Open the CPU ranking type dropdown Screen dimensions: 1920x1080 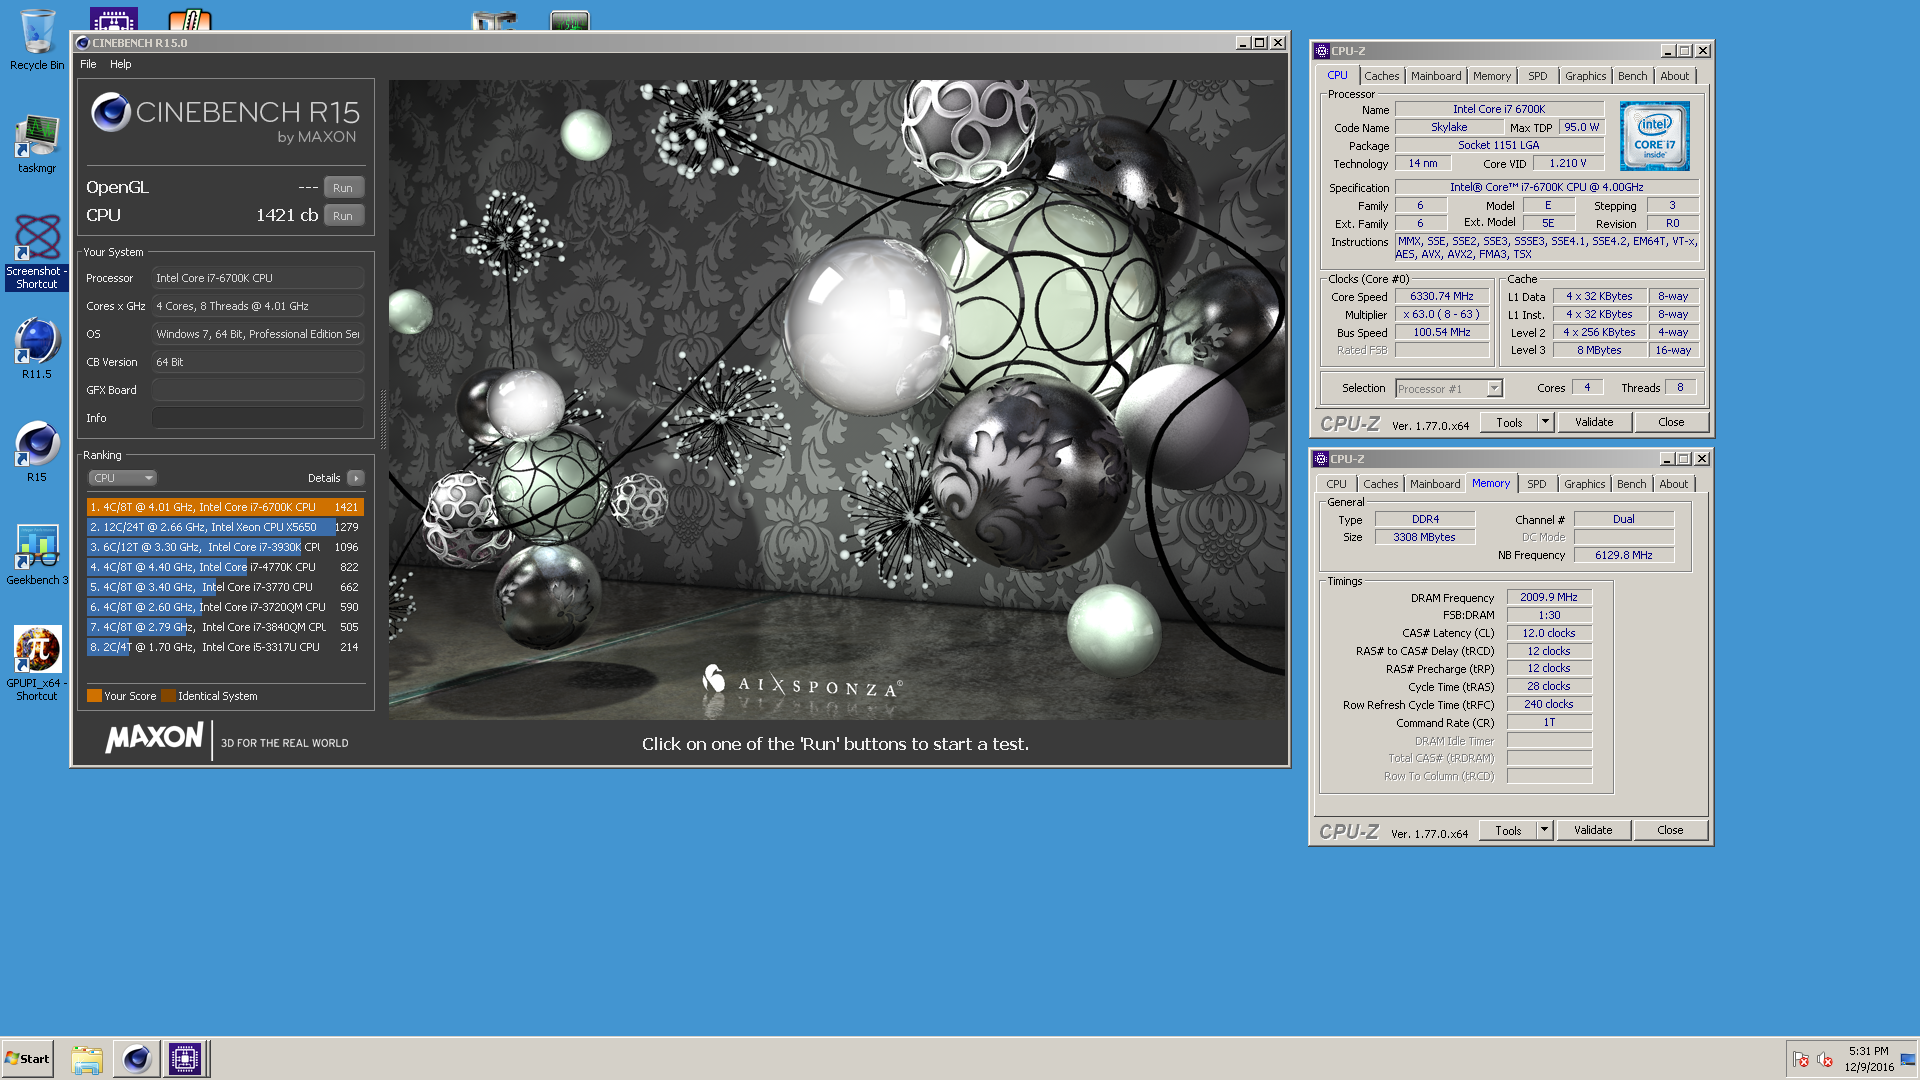point(123,478)
